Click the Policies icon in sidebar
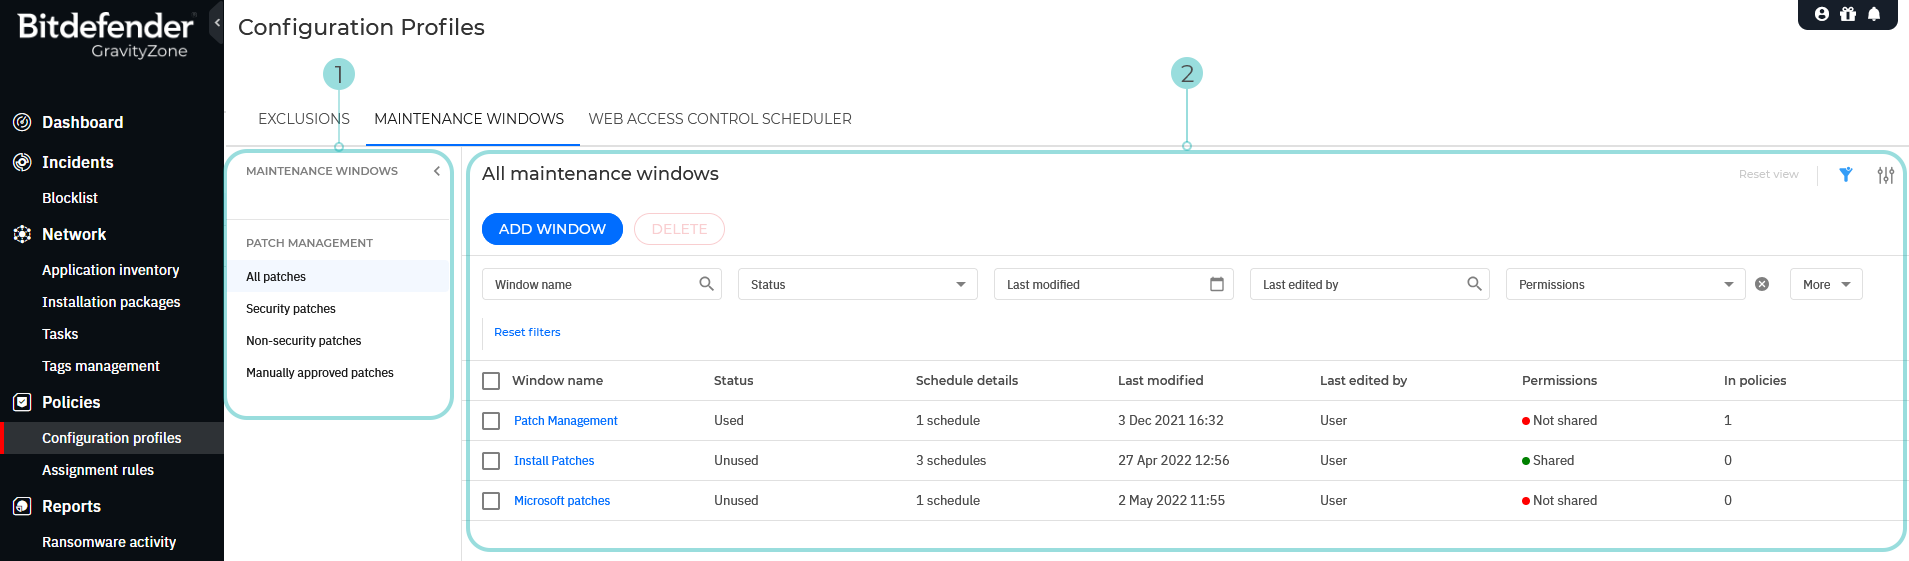Image resolution: width=1909 pixels, height=561 pixels. [x=22, y=402]
